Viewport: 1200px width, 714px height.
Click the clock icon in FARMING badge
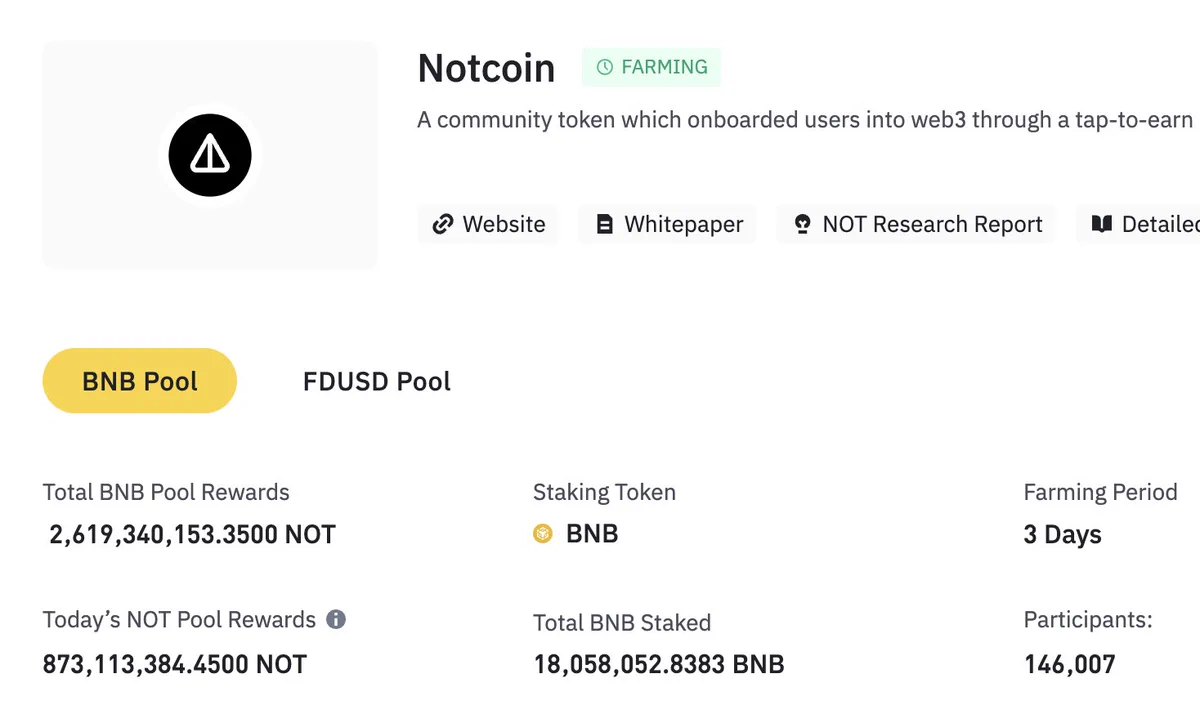point(604,67)
